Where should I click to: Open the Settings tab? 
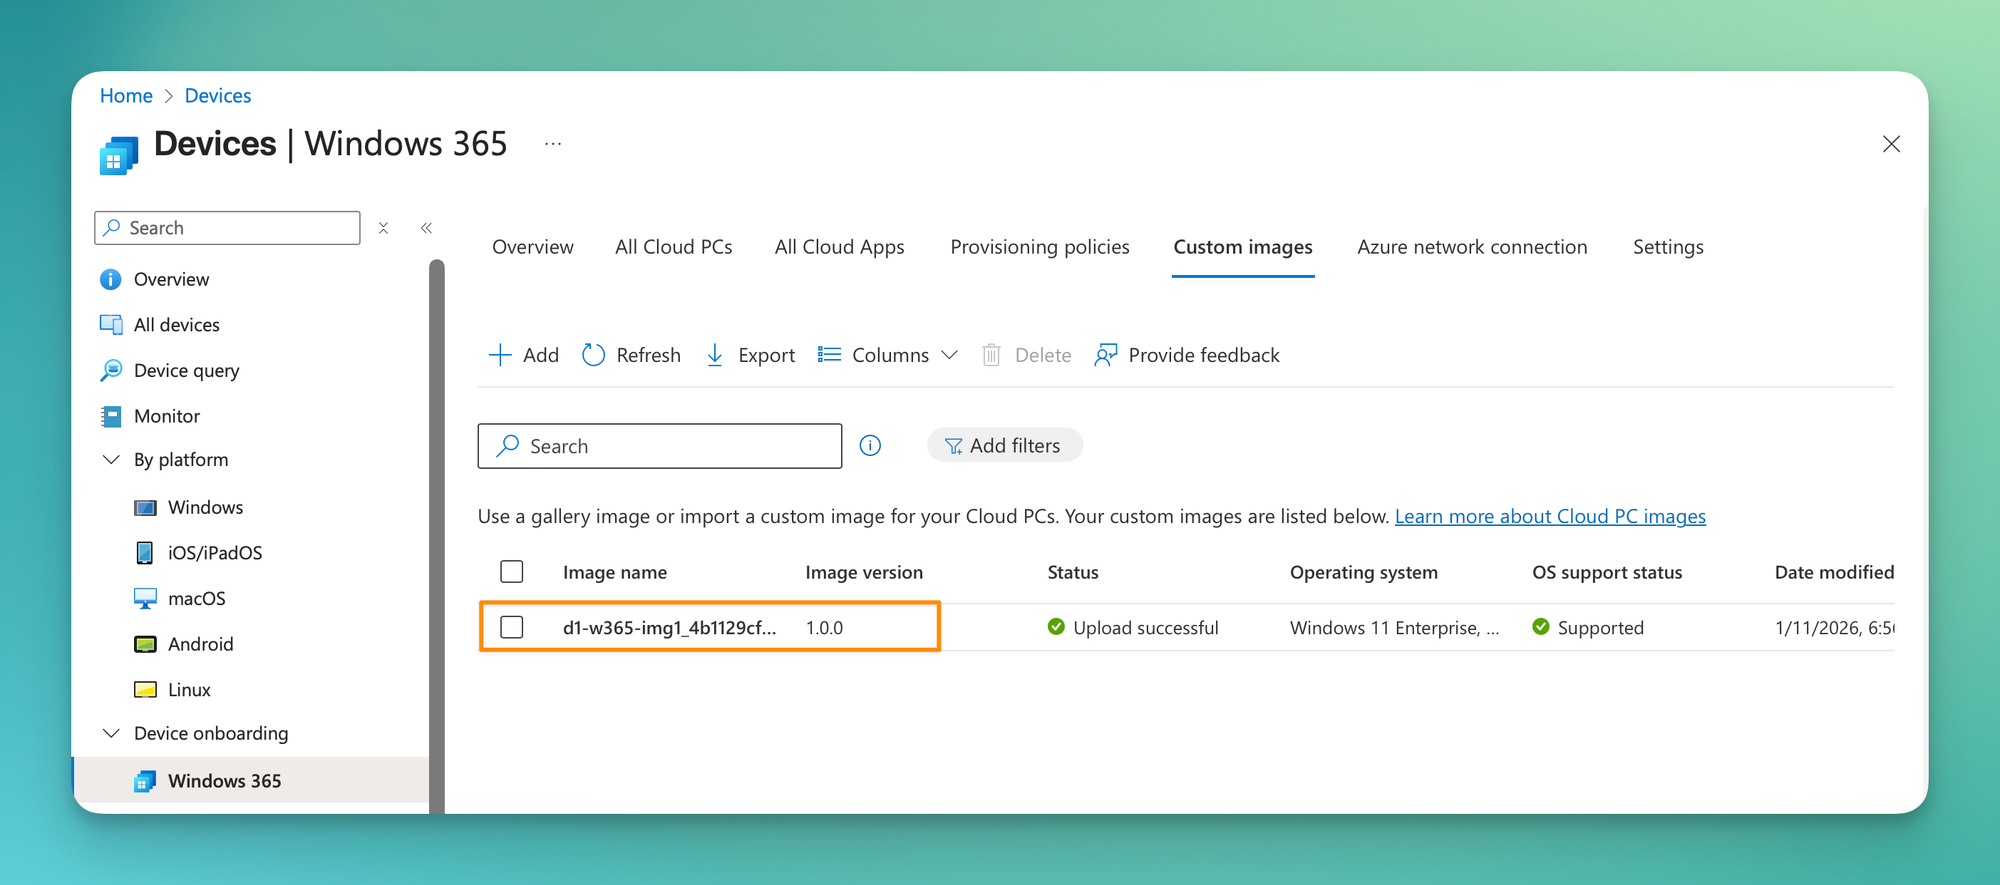pos(1668,247)
